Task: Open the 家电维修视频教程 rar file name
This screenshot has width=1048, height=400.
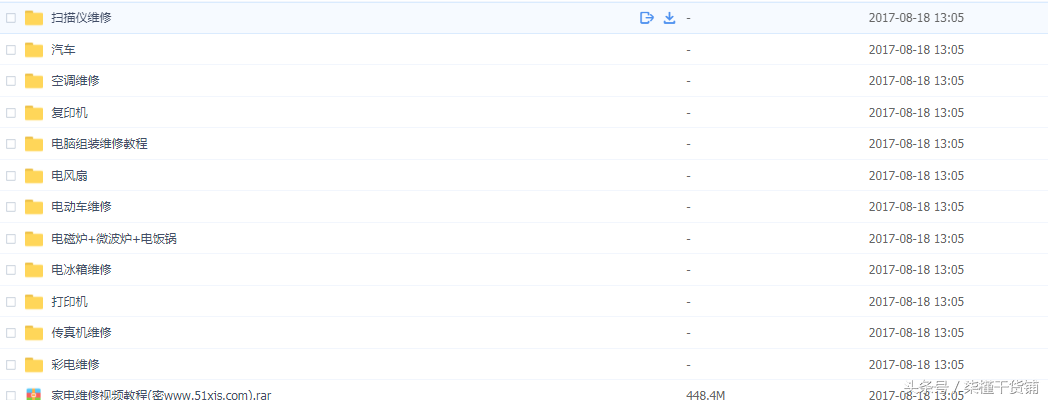Action: 161,395
